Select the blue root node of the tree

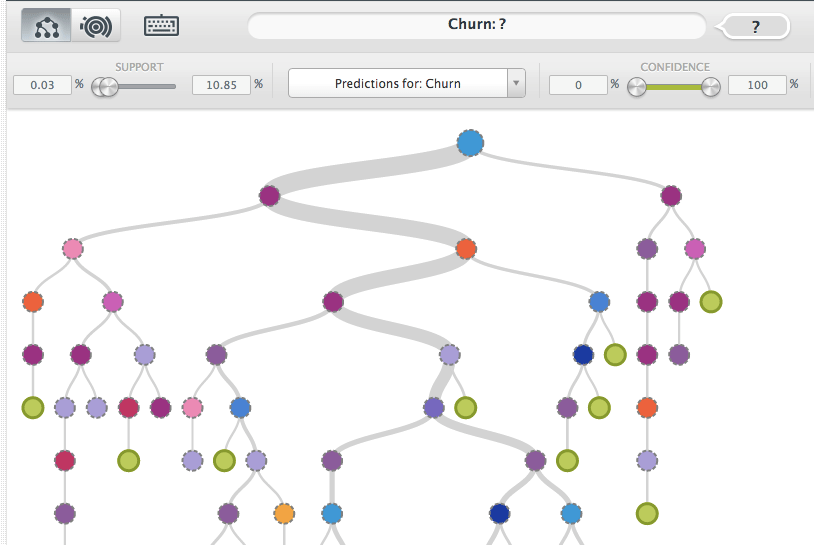pos(470,143)
